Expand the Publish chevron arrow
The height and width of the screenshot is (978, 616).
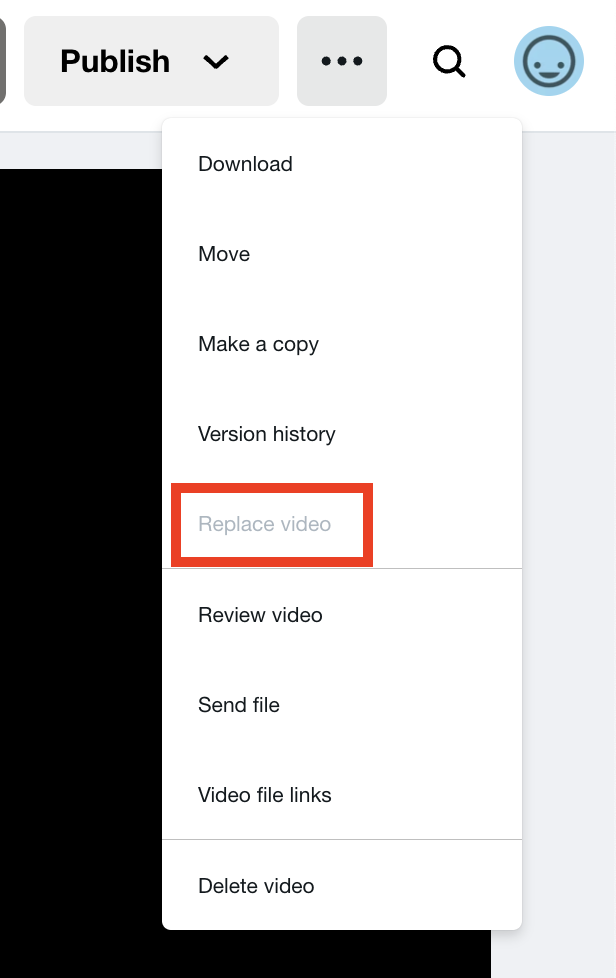[x=216, y=62]
